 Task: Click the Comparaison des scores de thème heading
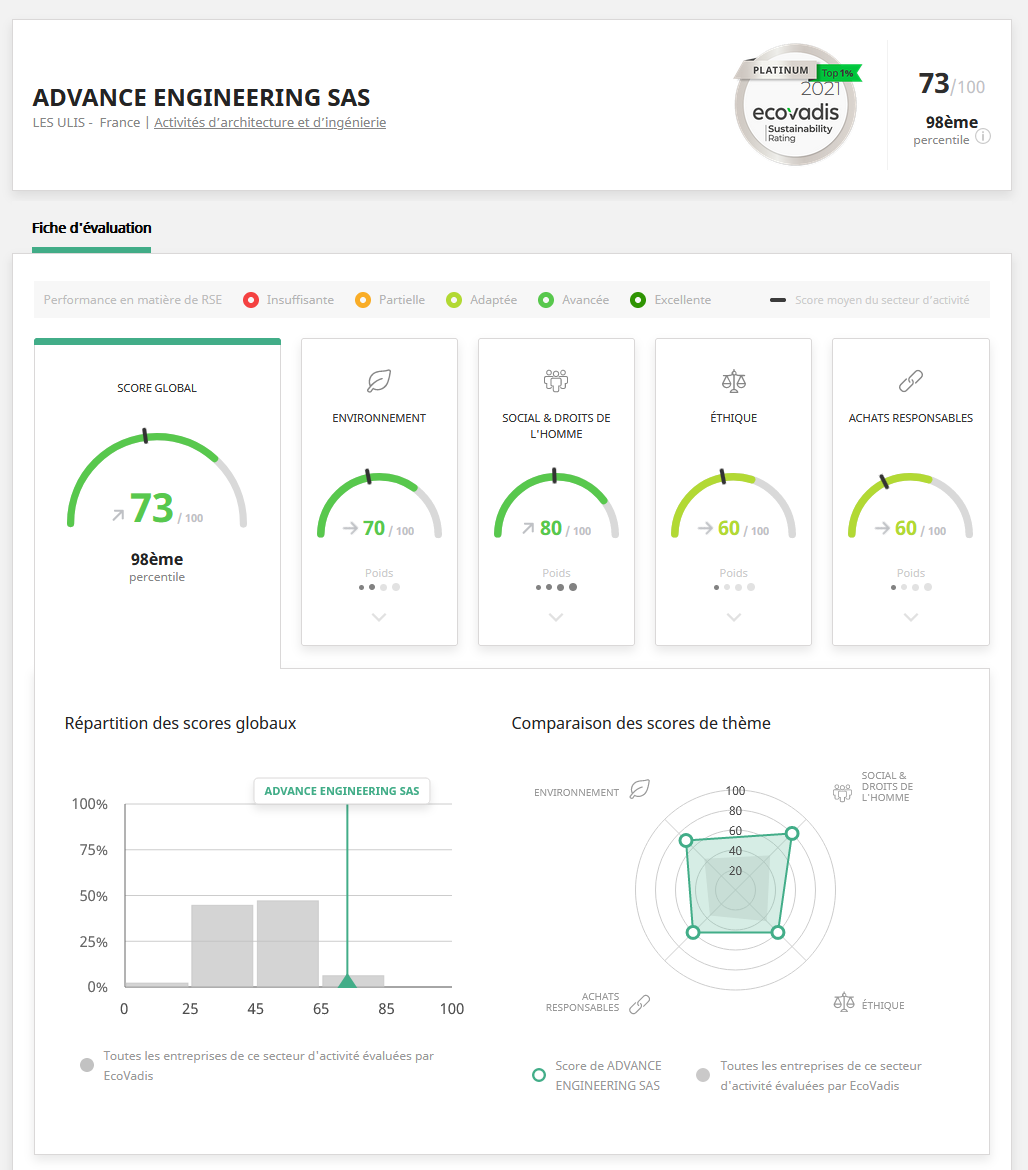click(641, 723)
